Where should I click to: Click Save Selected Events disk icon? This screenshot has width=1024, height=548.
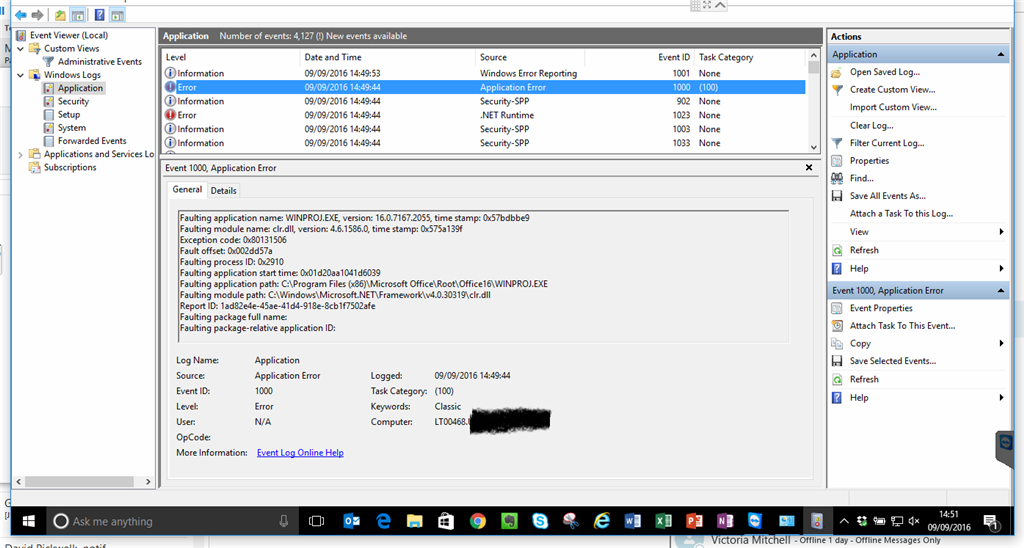837,361
